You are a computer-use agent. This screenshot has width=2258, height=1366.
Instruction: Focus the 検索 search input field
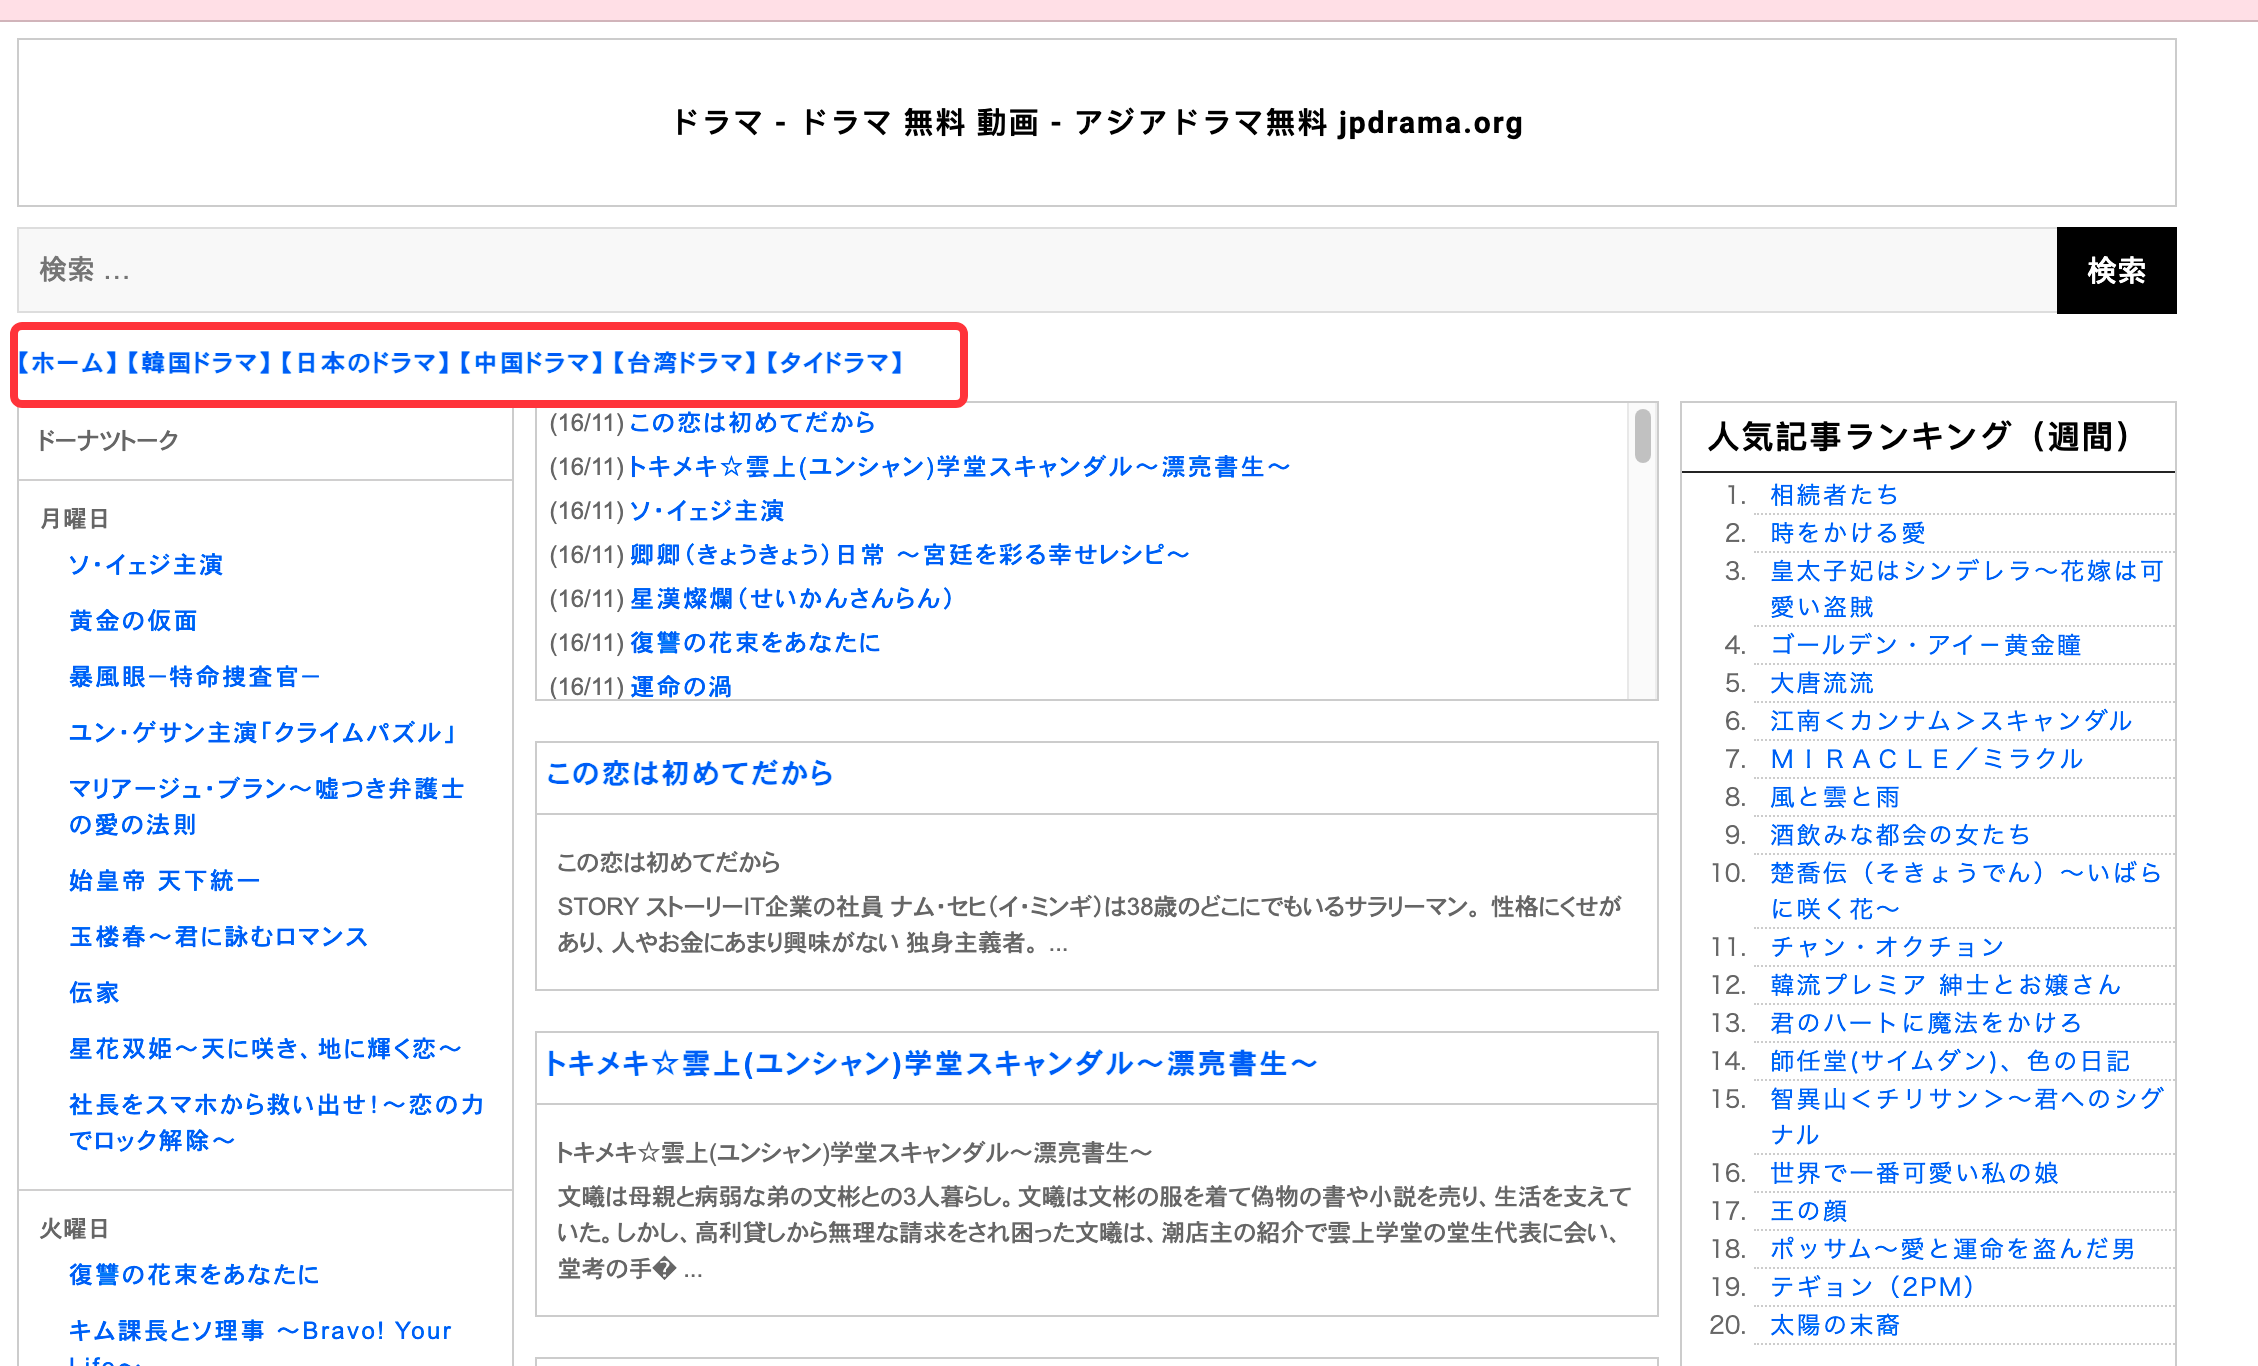click(x=1037, y=270)
